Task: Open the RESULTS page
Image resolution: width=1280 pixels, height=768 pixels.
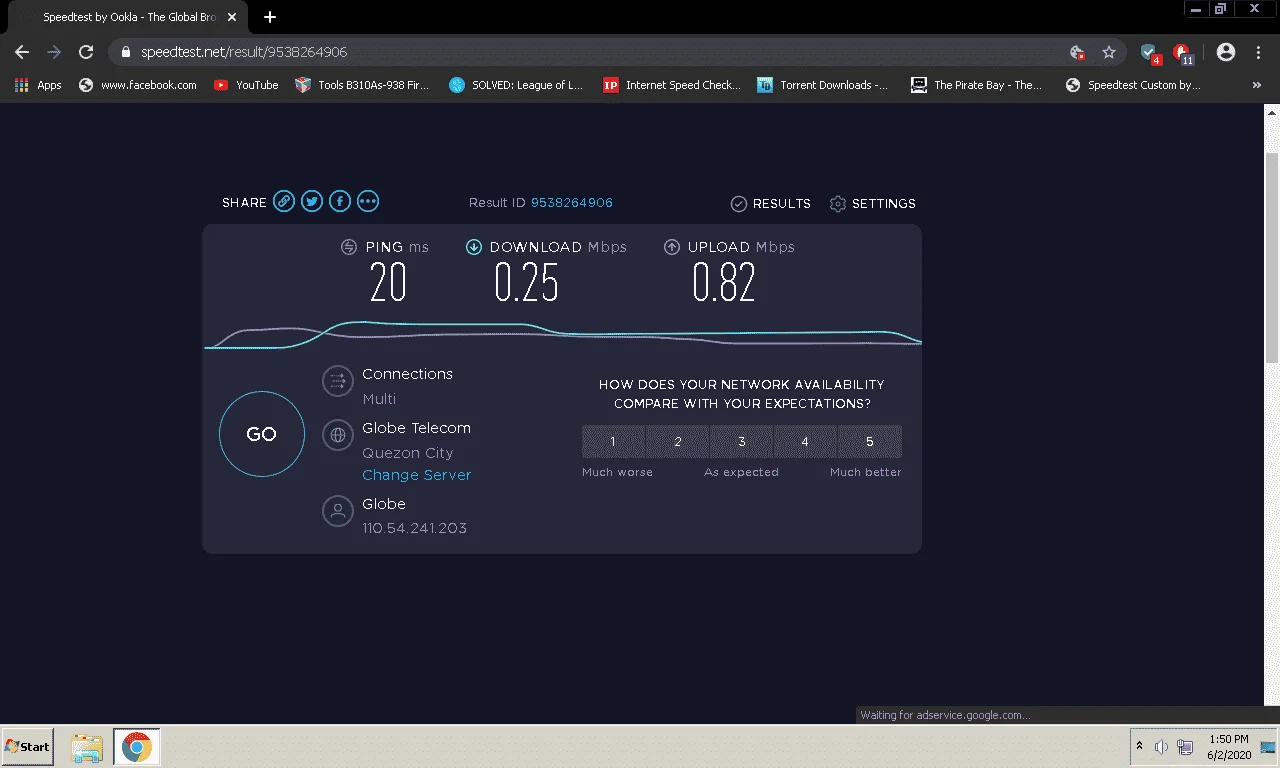Action: click(x=771, y=204)
